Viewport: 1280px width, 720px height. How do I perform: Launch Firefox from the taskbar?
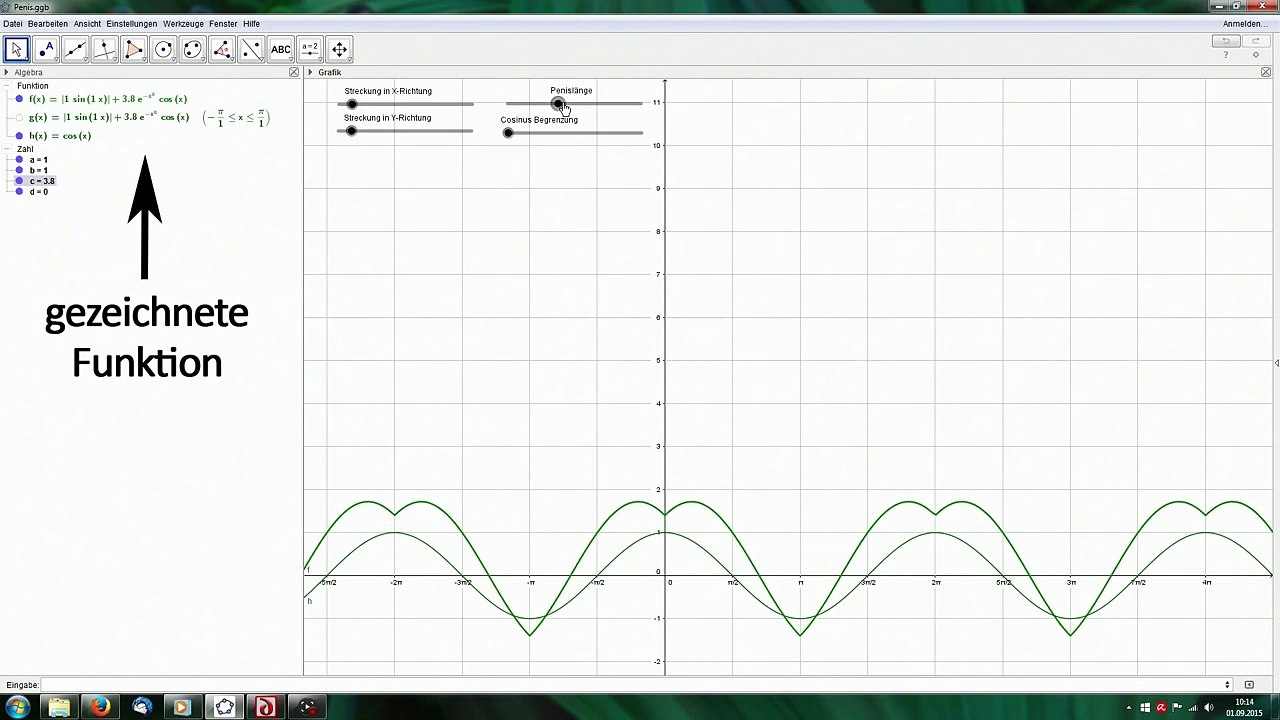100,707
